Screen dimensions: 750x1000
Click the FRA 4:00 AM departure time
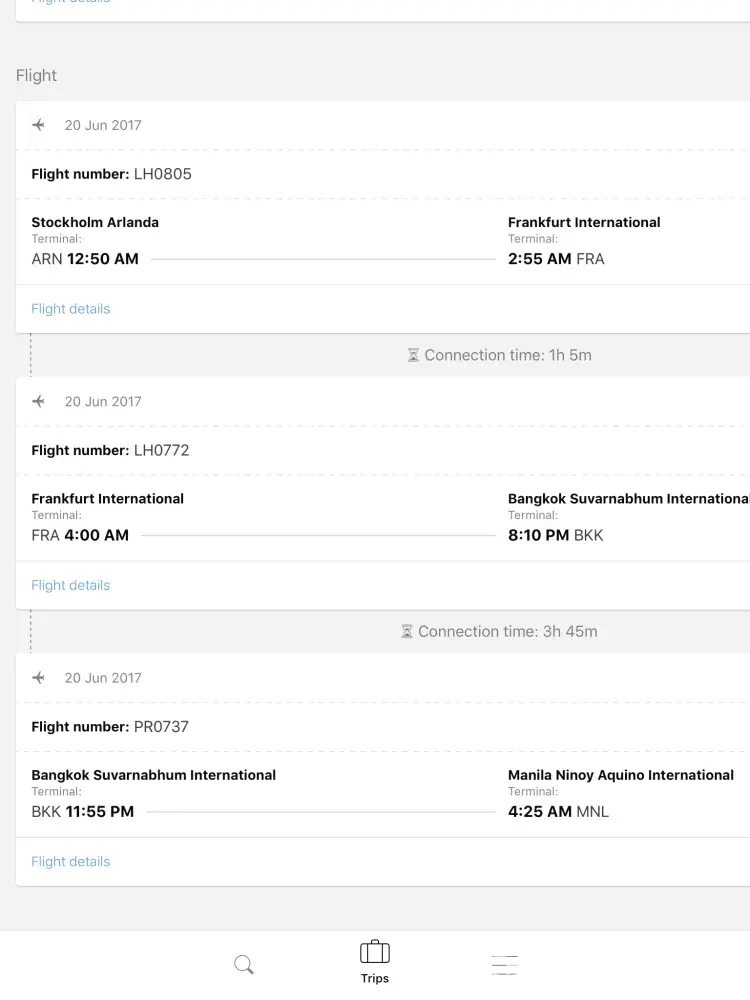point(80,535)
